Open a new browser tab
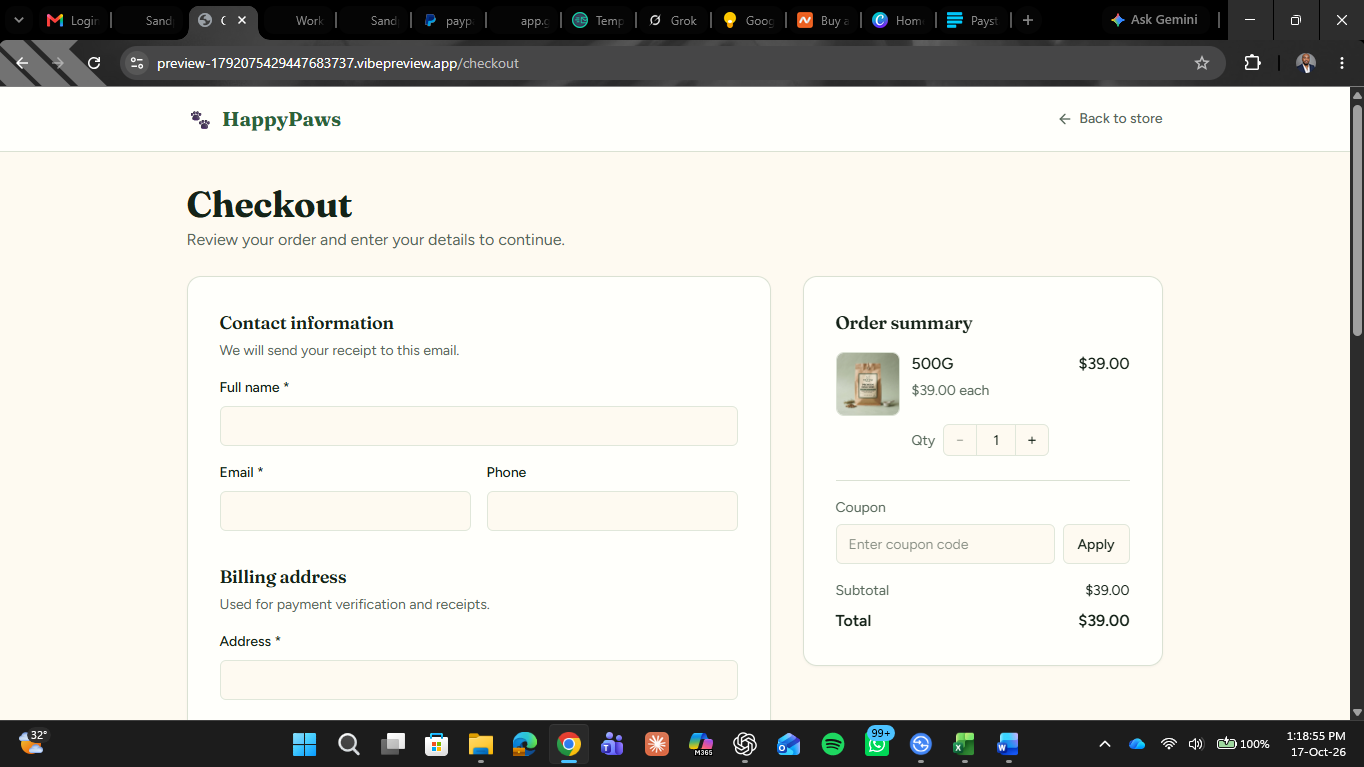This screenshot has width=1364, height=767. (x=1027, y=20)
